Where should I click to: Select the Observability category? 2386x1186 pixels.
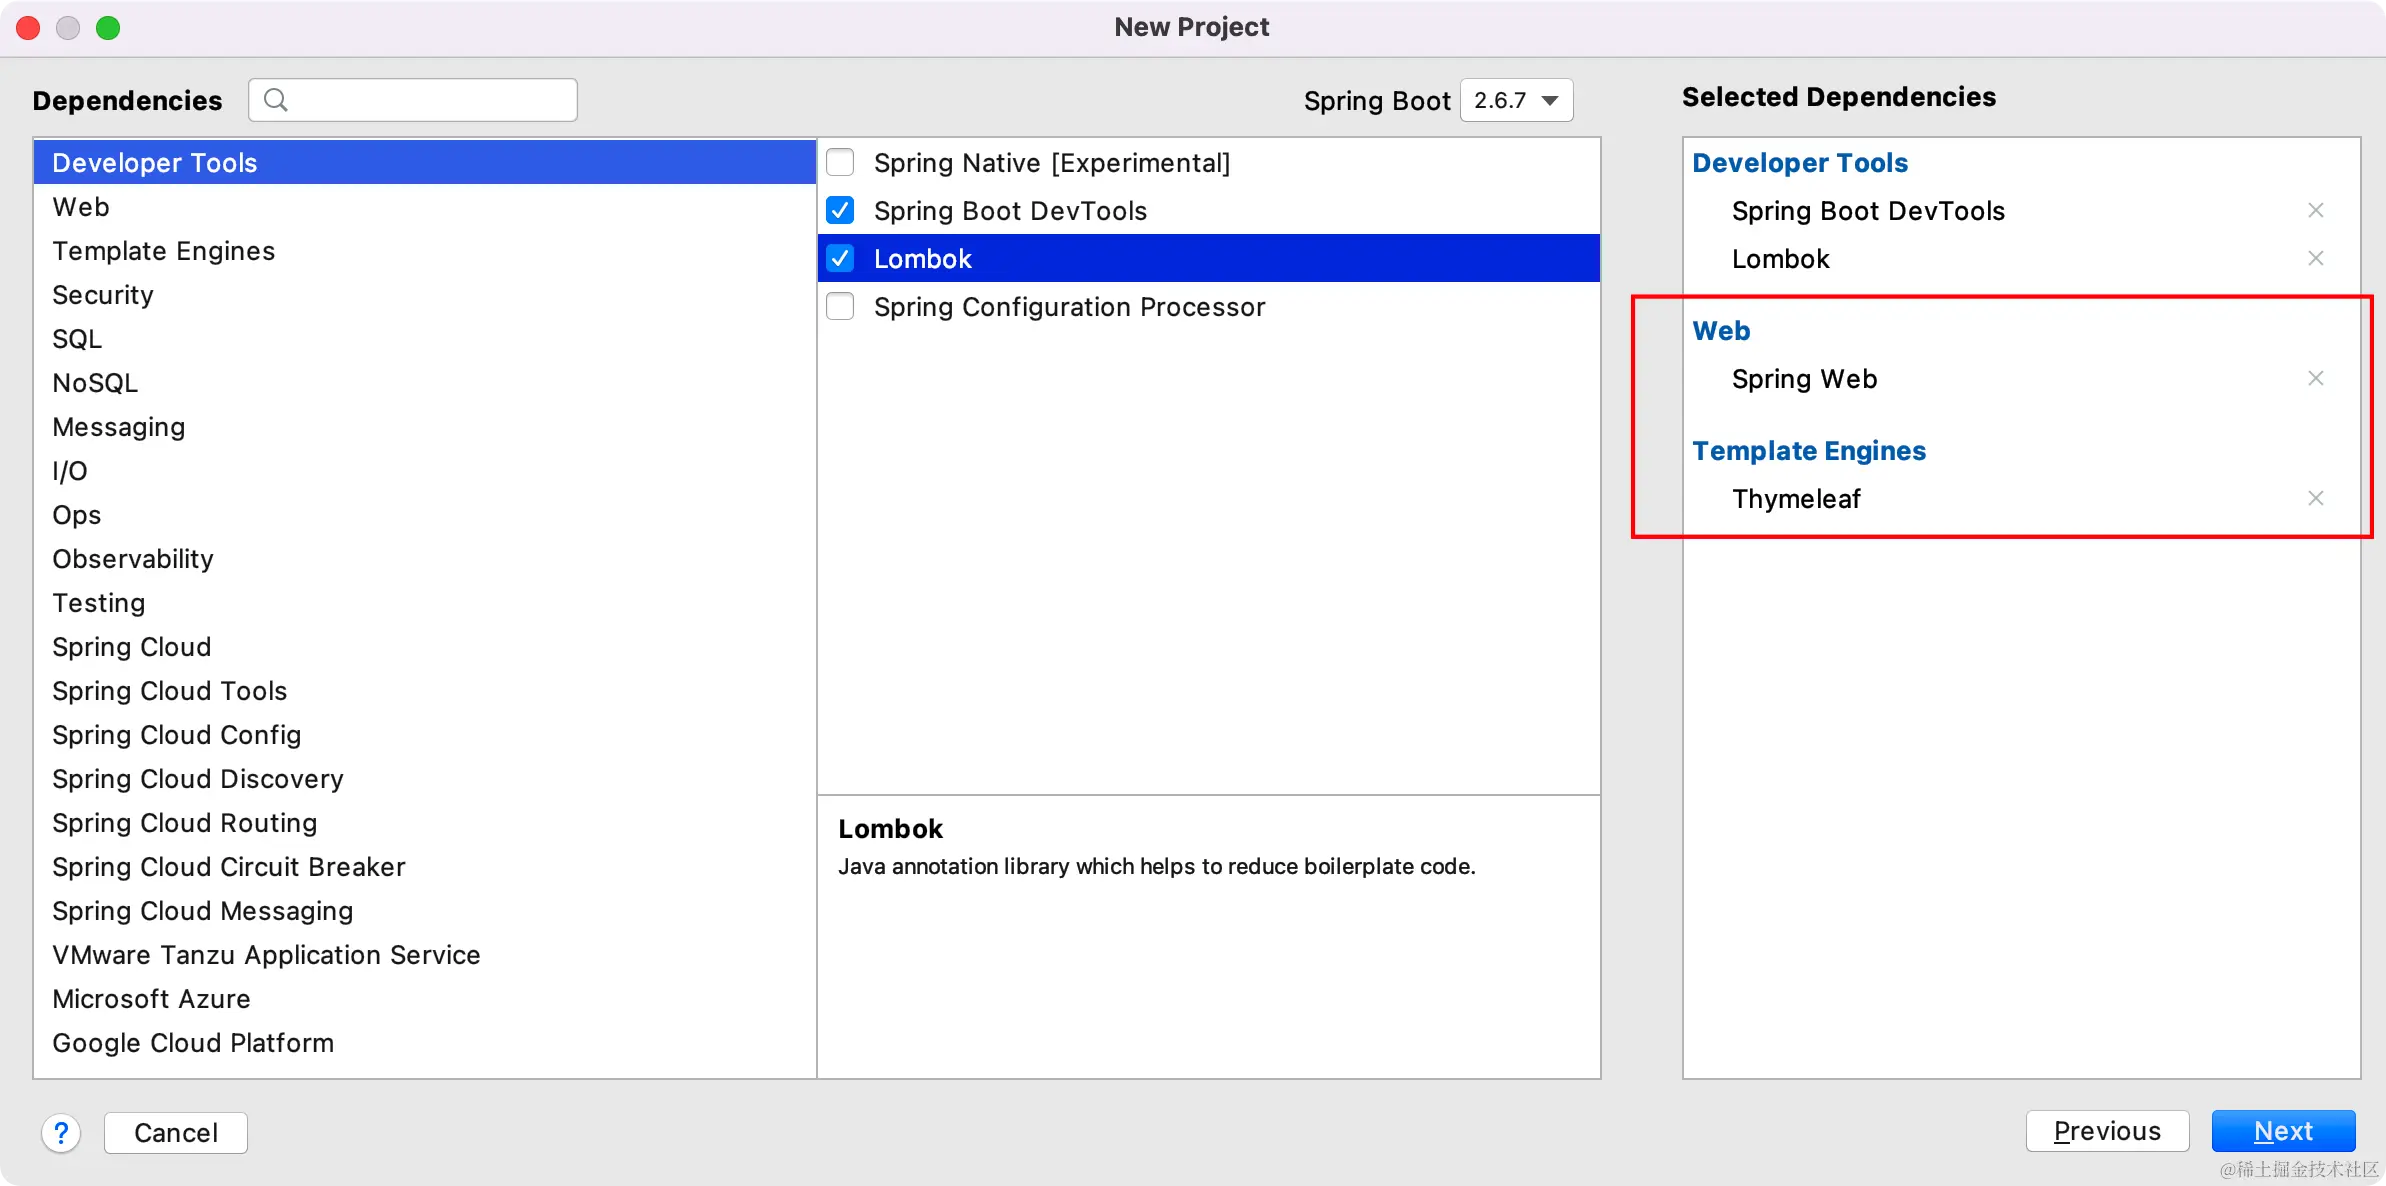tap(425, 559)
